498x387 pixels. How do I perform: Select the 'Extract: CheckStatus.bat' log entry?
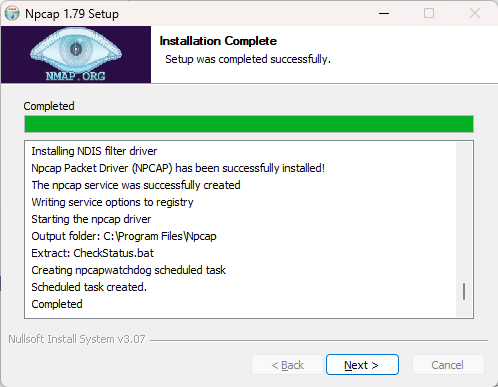[92, 253]
